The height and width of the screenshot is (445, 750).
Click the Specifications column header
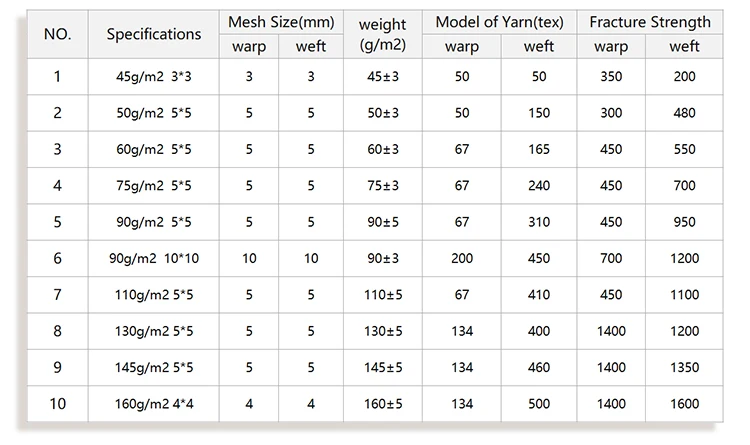coord(154,34)
